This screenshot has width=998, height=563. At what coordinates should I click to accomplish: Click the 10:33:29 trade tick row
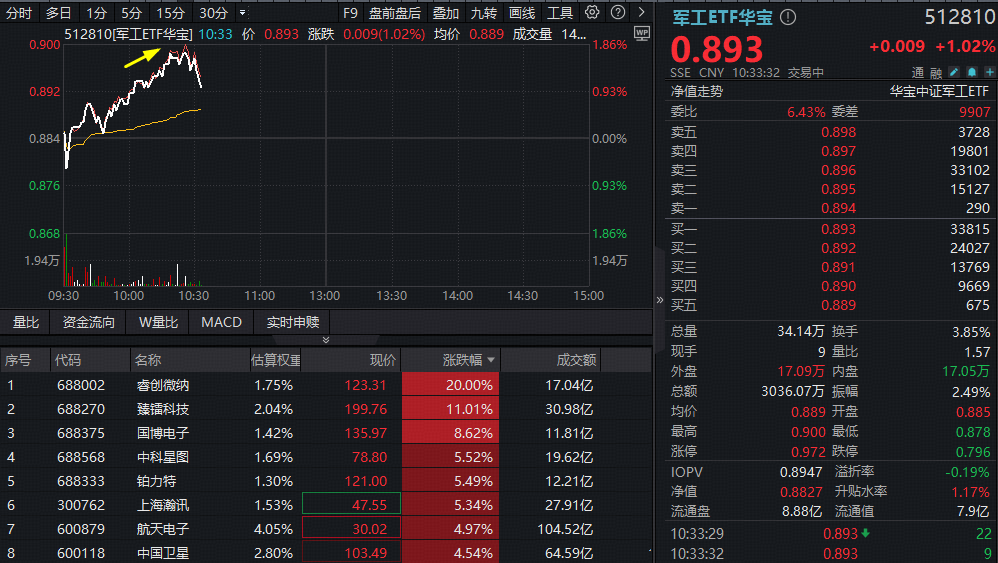click(x=831, y=533)
